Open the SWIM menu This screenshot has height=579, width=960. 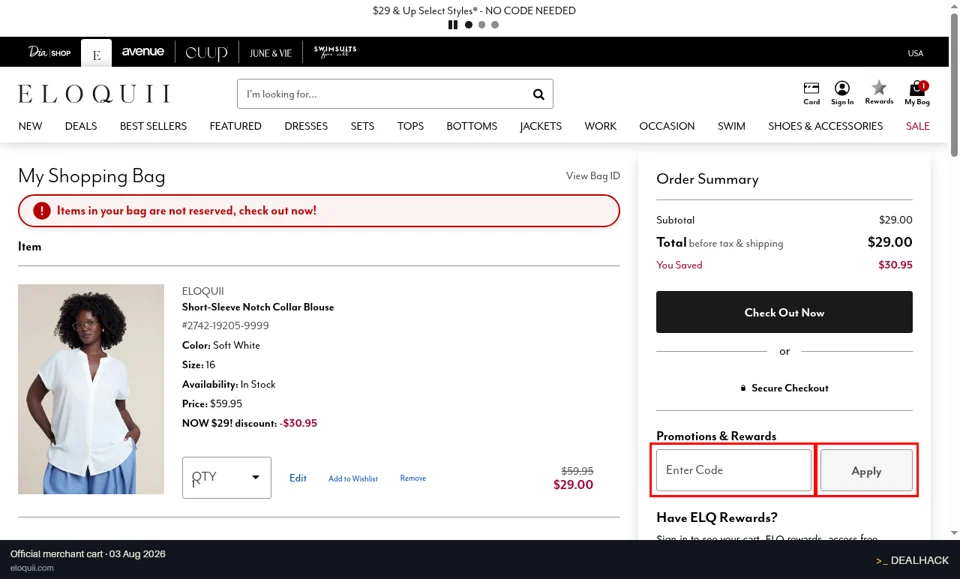click(x=731, y=126)
